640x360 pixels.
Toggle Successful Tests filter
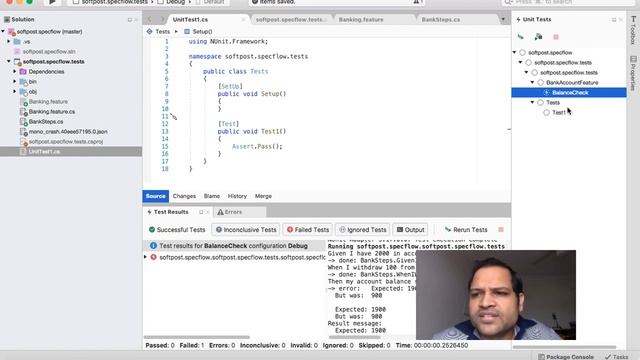point(177,230)
